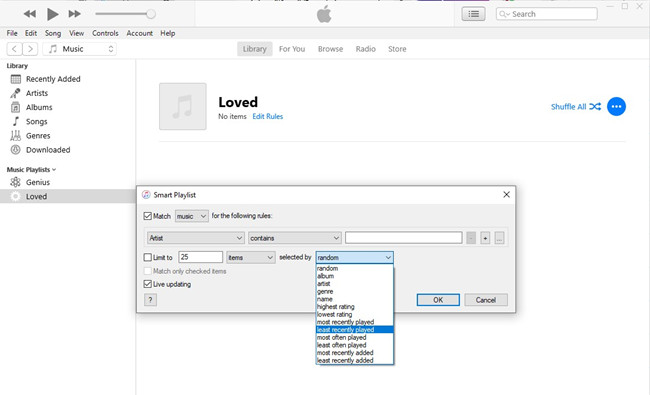The image size is (650, 395).
Task: Switch to the Radio tab
Action: tap(366, 49)
